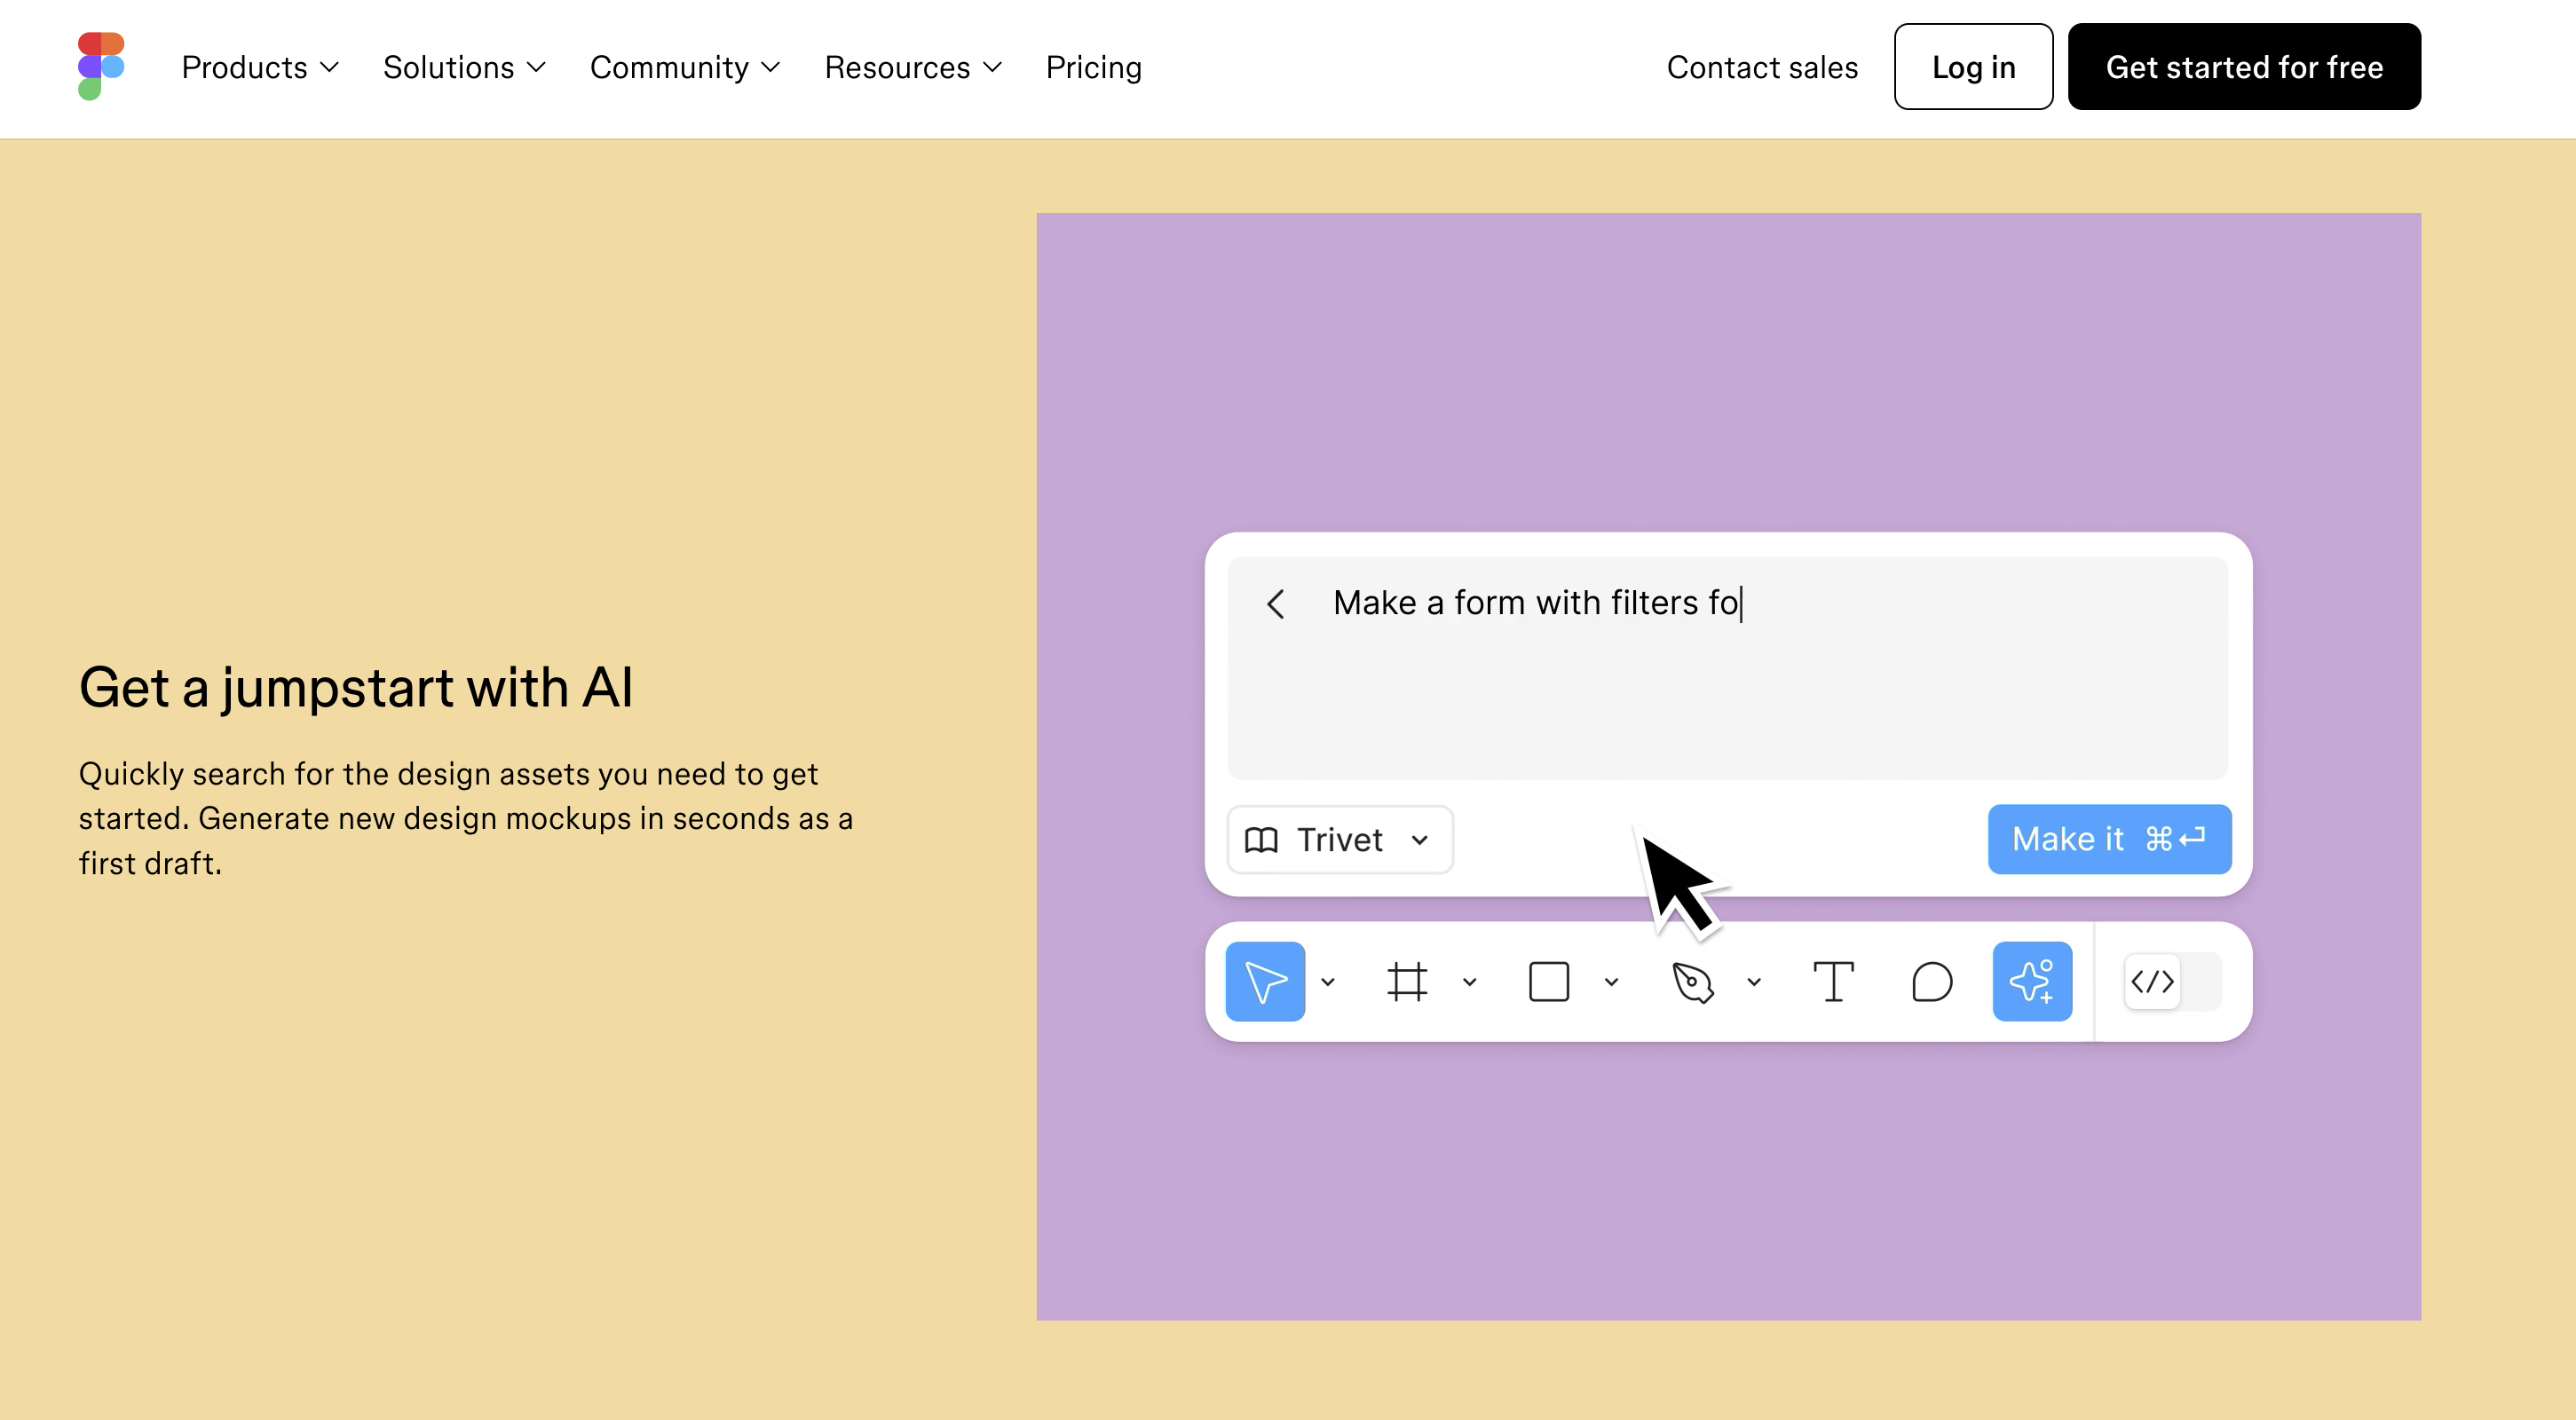Click Get started for free
The width and height of the screenshot is (2576, 1420).
2244,67
